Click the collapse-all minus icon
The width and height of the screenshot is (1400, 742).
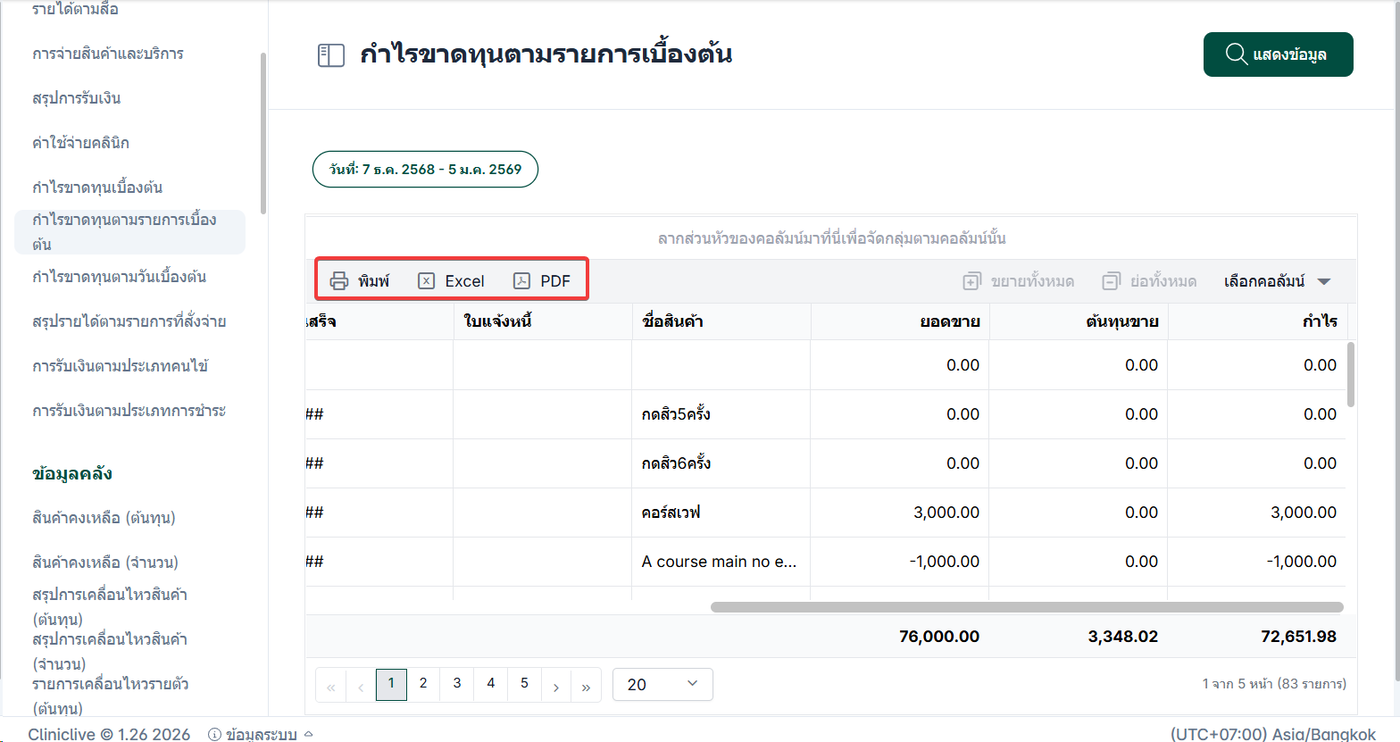click(x=1111, y=282)
